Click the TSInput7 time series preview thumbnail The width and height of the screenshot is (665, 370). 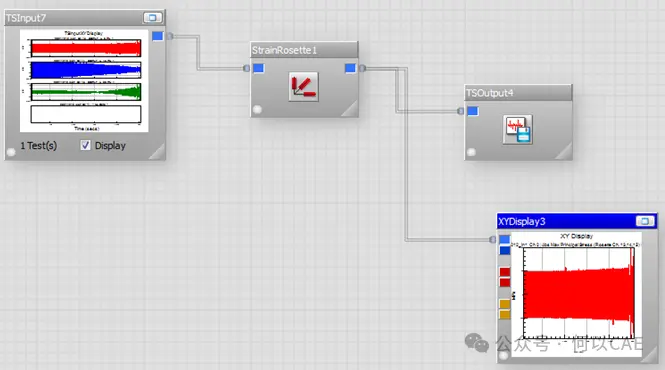(84, 81)
